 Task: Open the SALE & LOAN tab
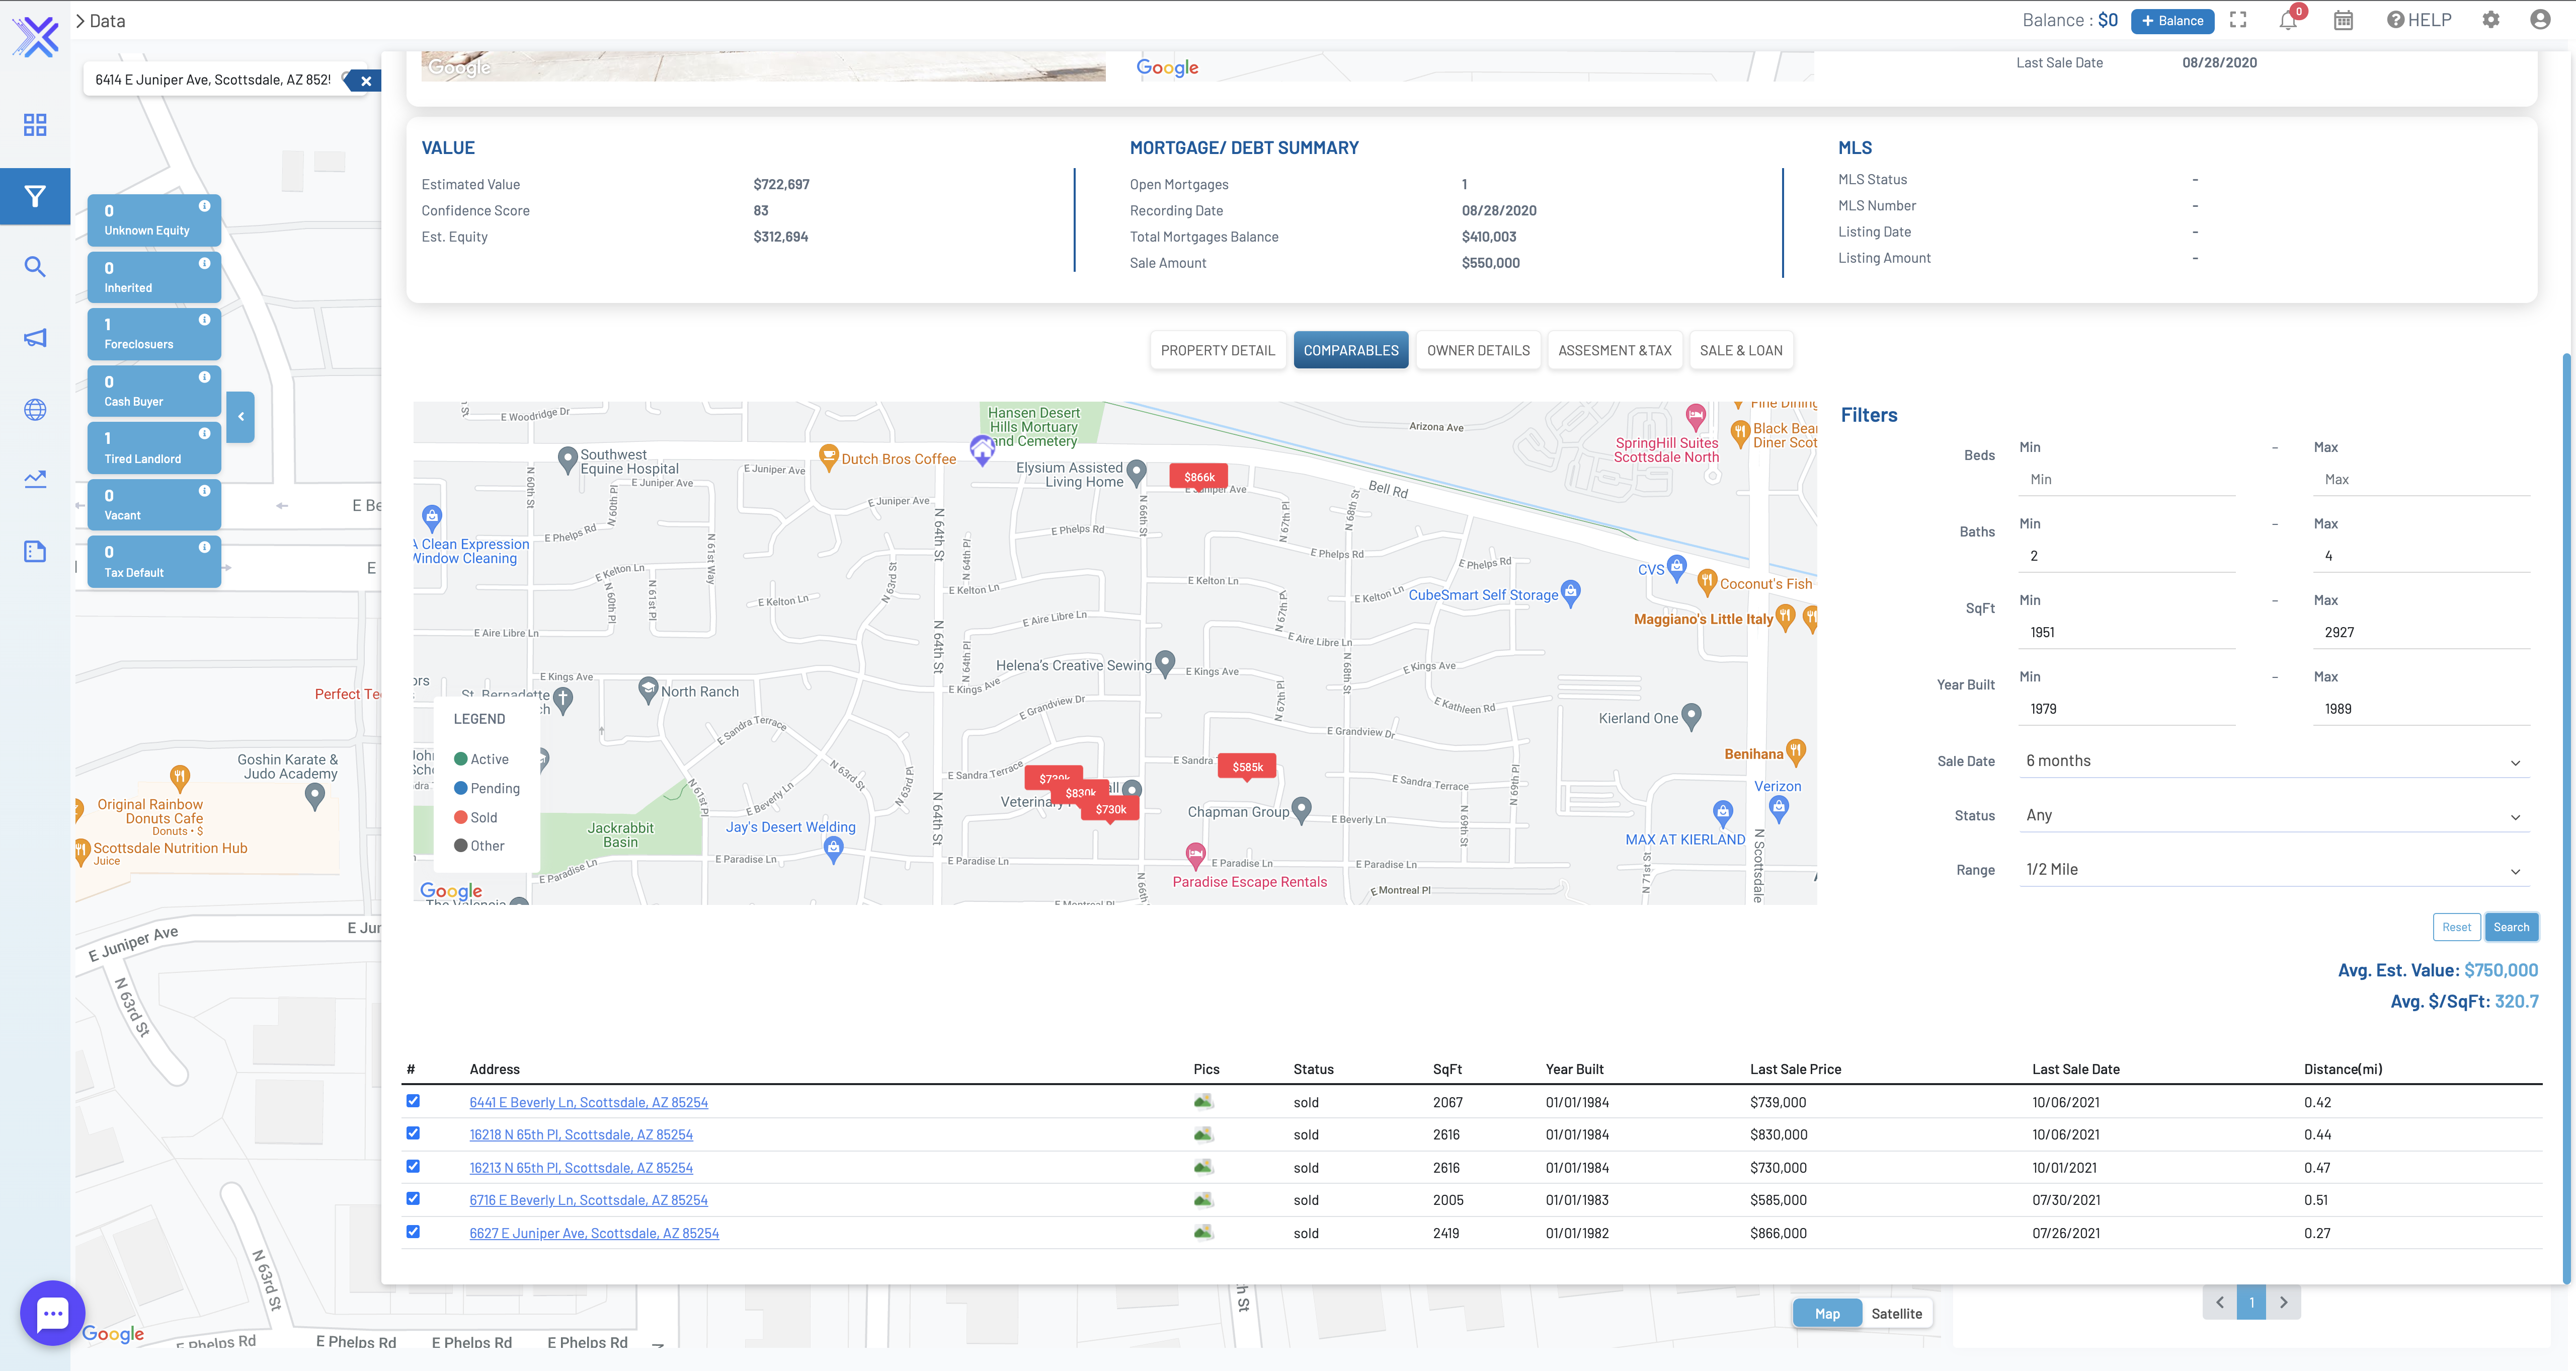click(1741, 351)
